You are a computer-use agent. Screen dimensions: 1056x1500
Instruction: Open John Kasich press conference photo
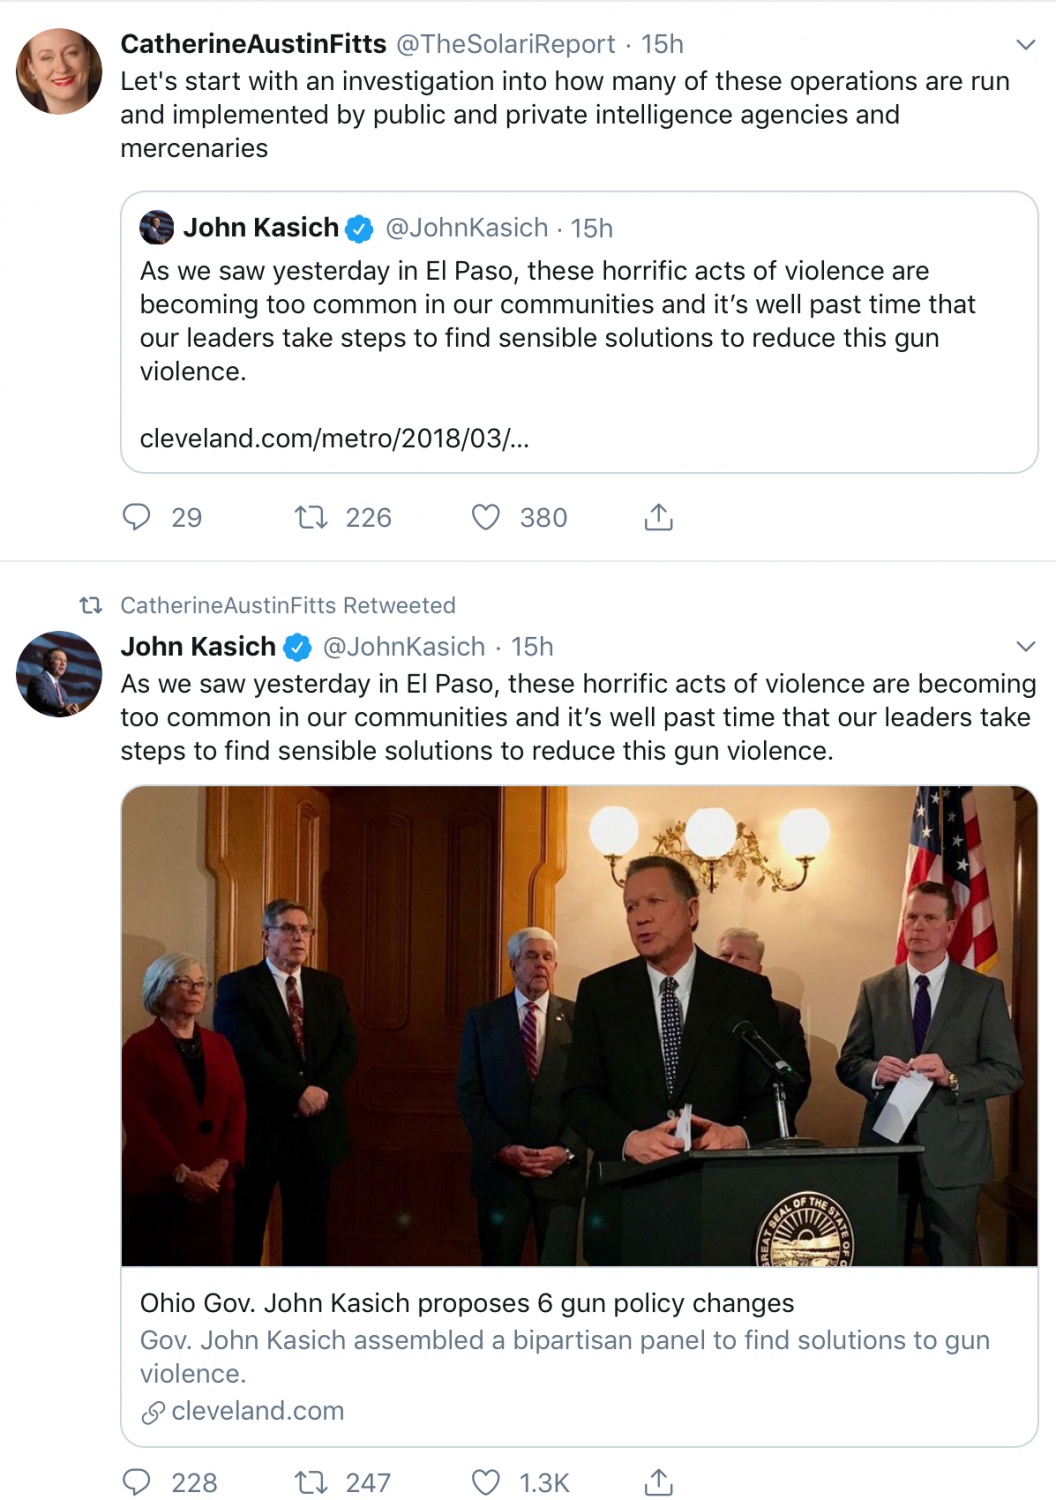(578, 1025)
